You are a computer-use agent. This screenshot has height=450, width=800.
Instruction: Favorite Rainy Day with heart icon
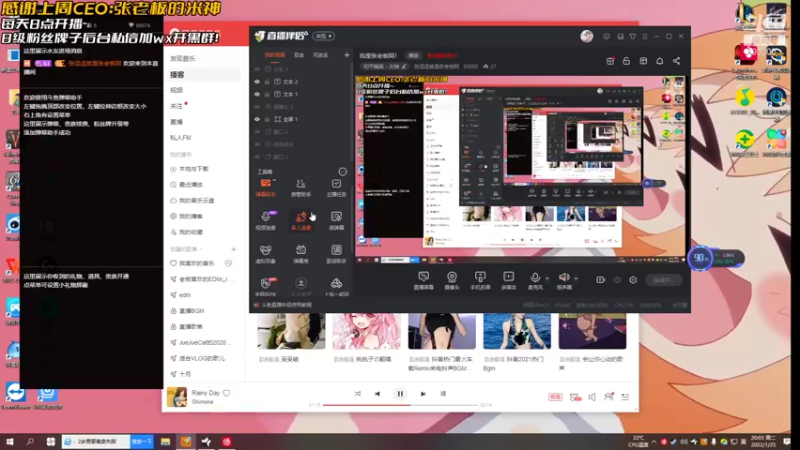pyautogui.click(x=227, y=393)
